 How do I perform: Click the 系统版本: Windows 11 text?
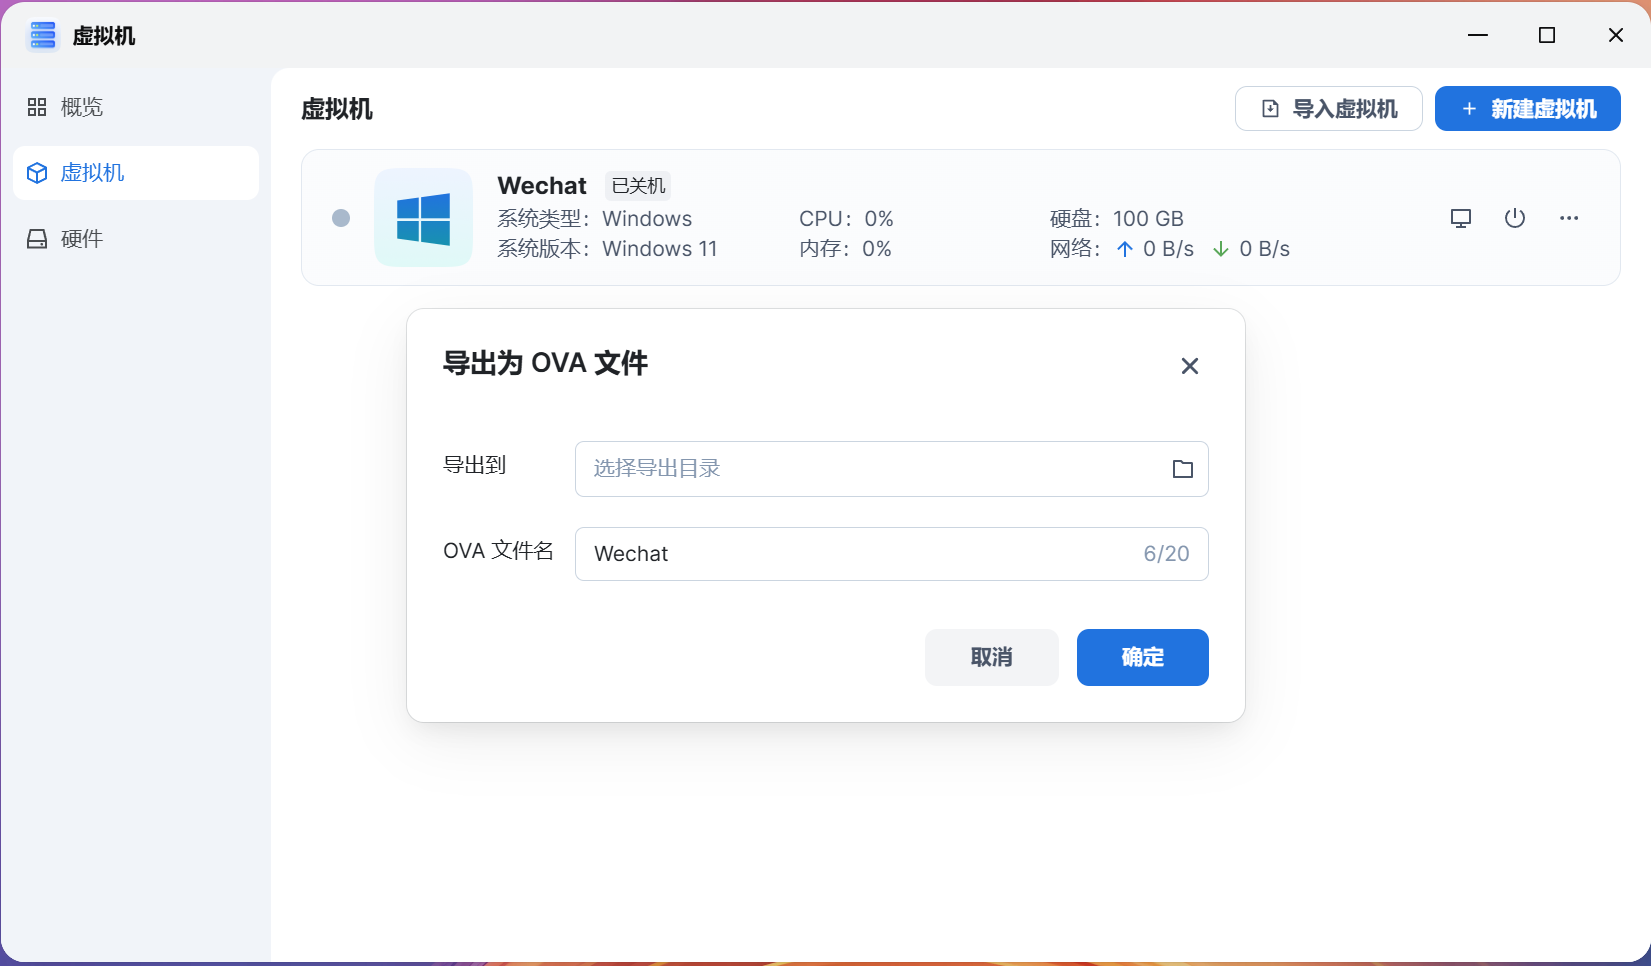607,249
